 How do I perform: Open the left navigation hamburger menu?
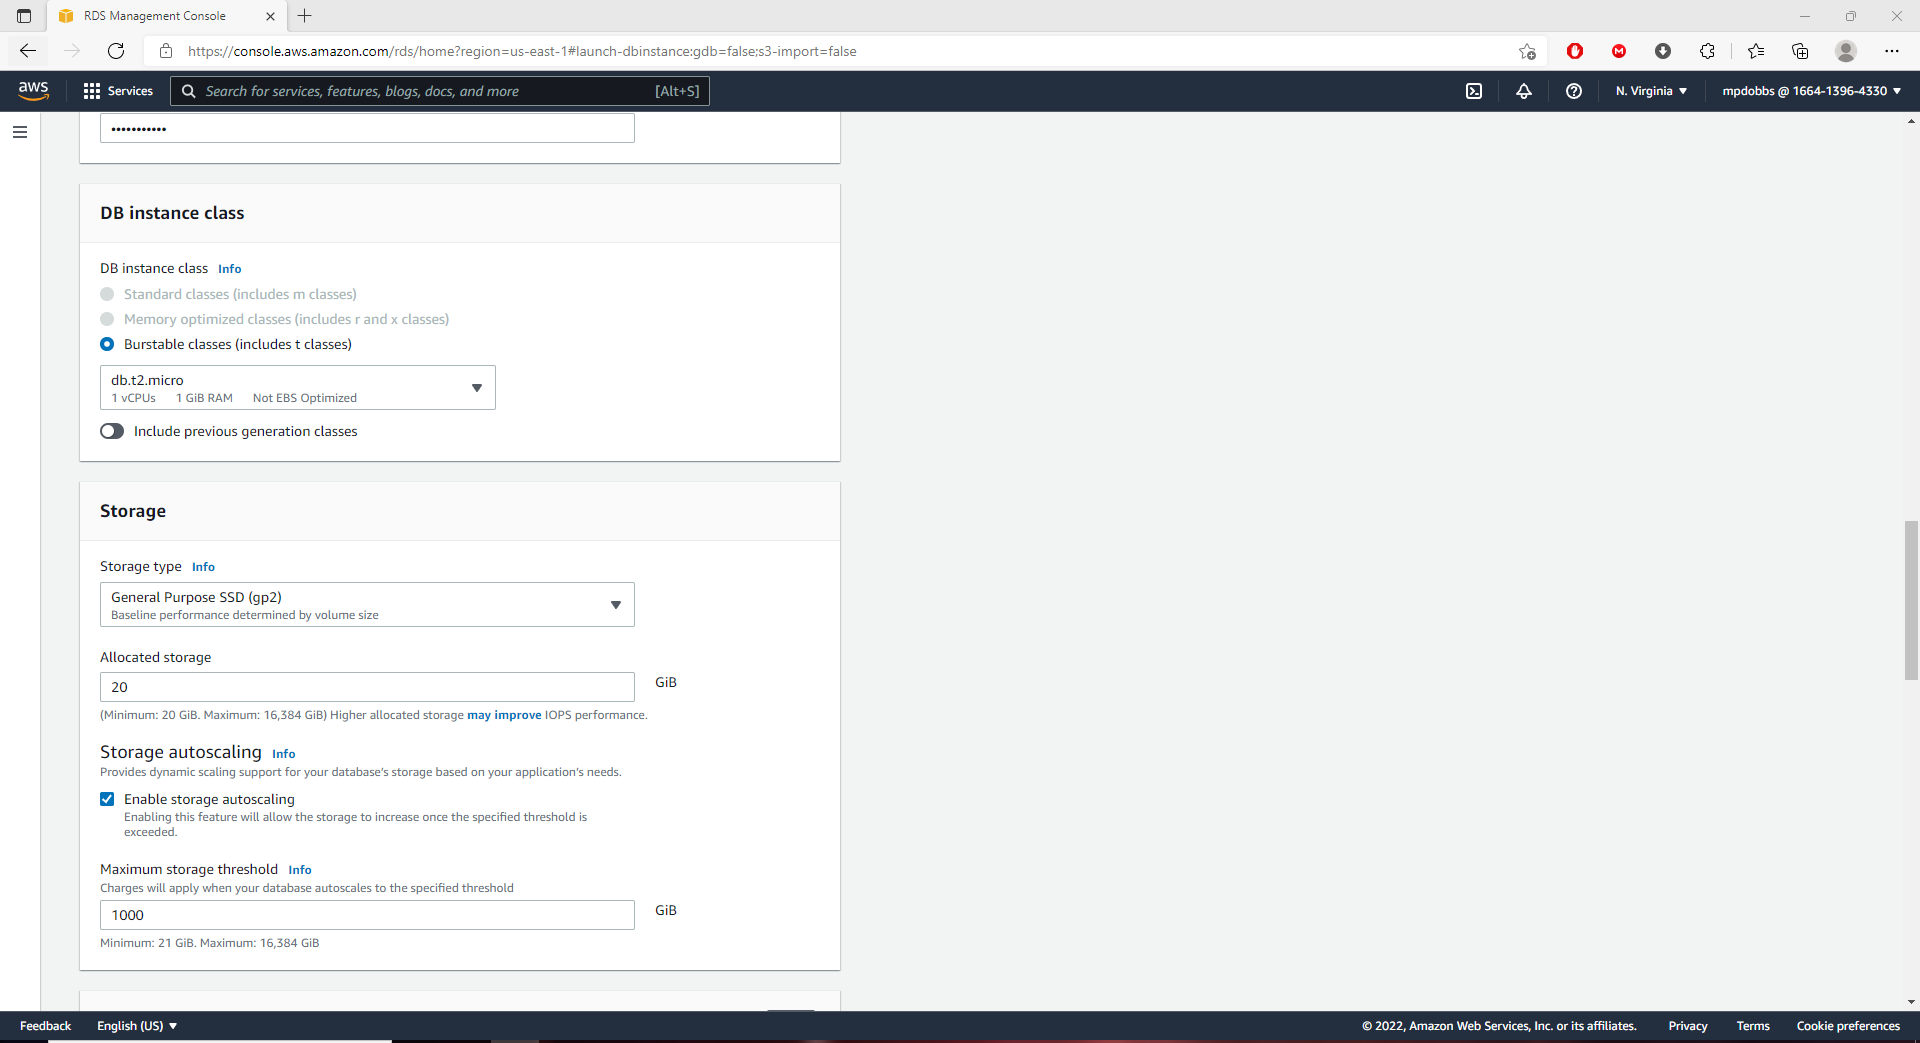[x=20, y=132]
